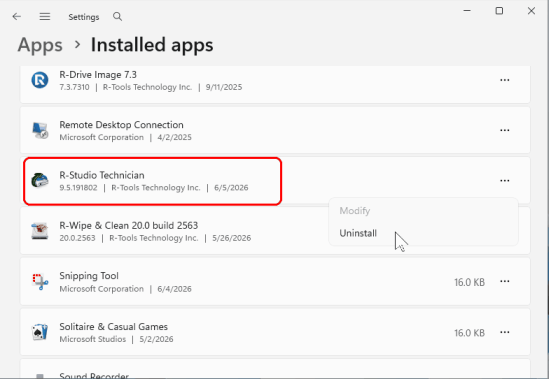Image resolution: width=549 pixels, height=379 pixels.
Task: Click the R-Studio Technician app icon
Action: pos(40,180)
